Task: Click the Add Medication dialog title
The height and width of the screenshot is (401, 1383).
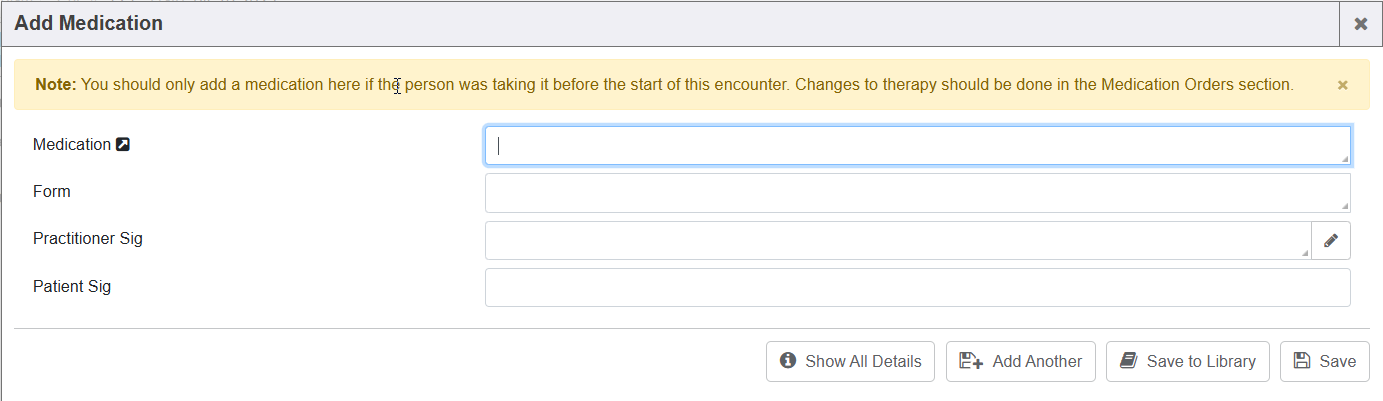Action: click(89, 23)
